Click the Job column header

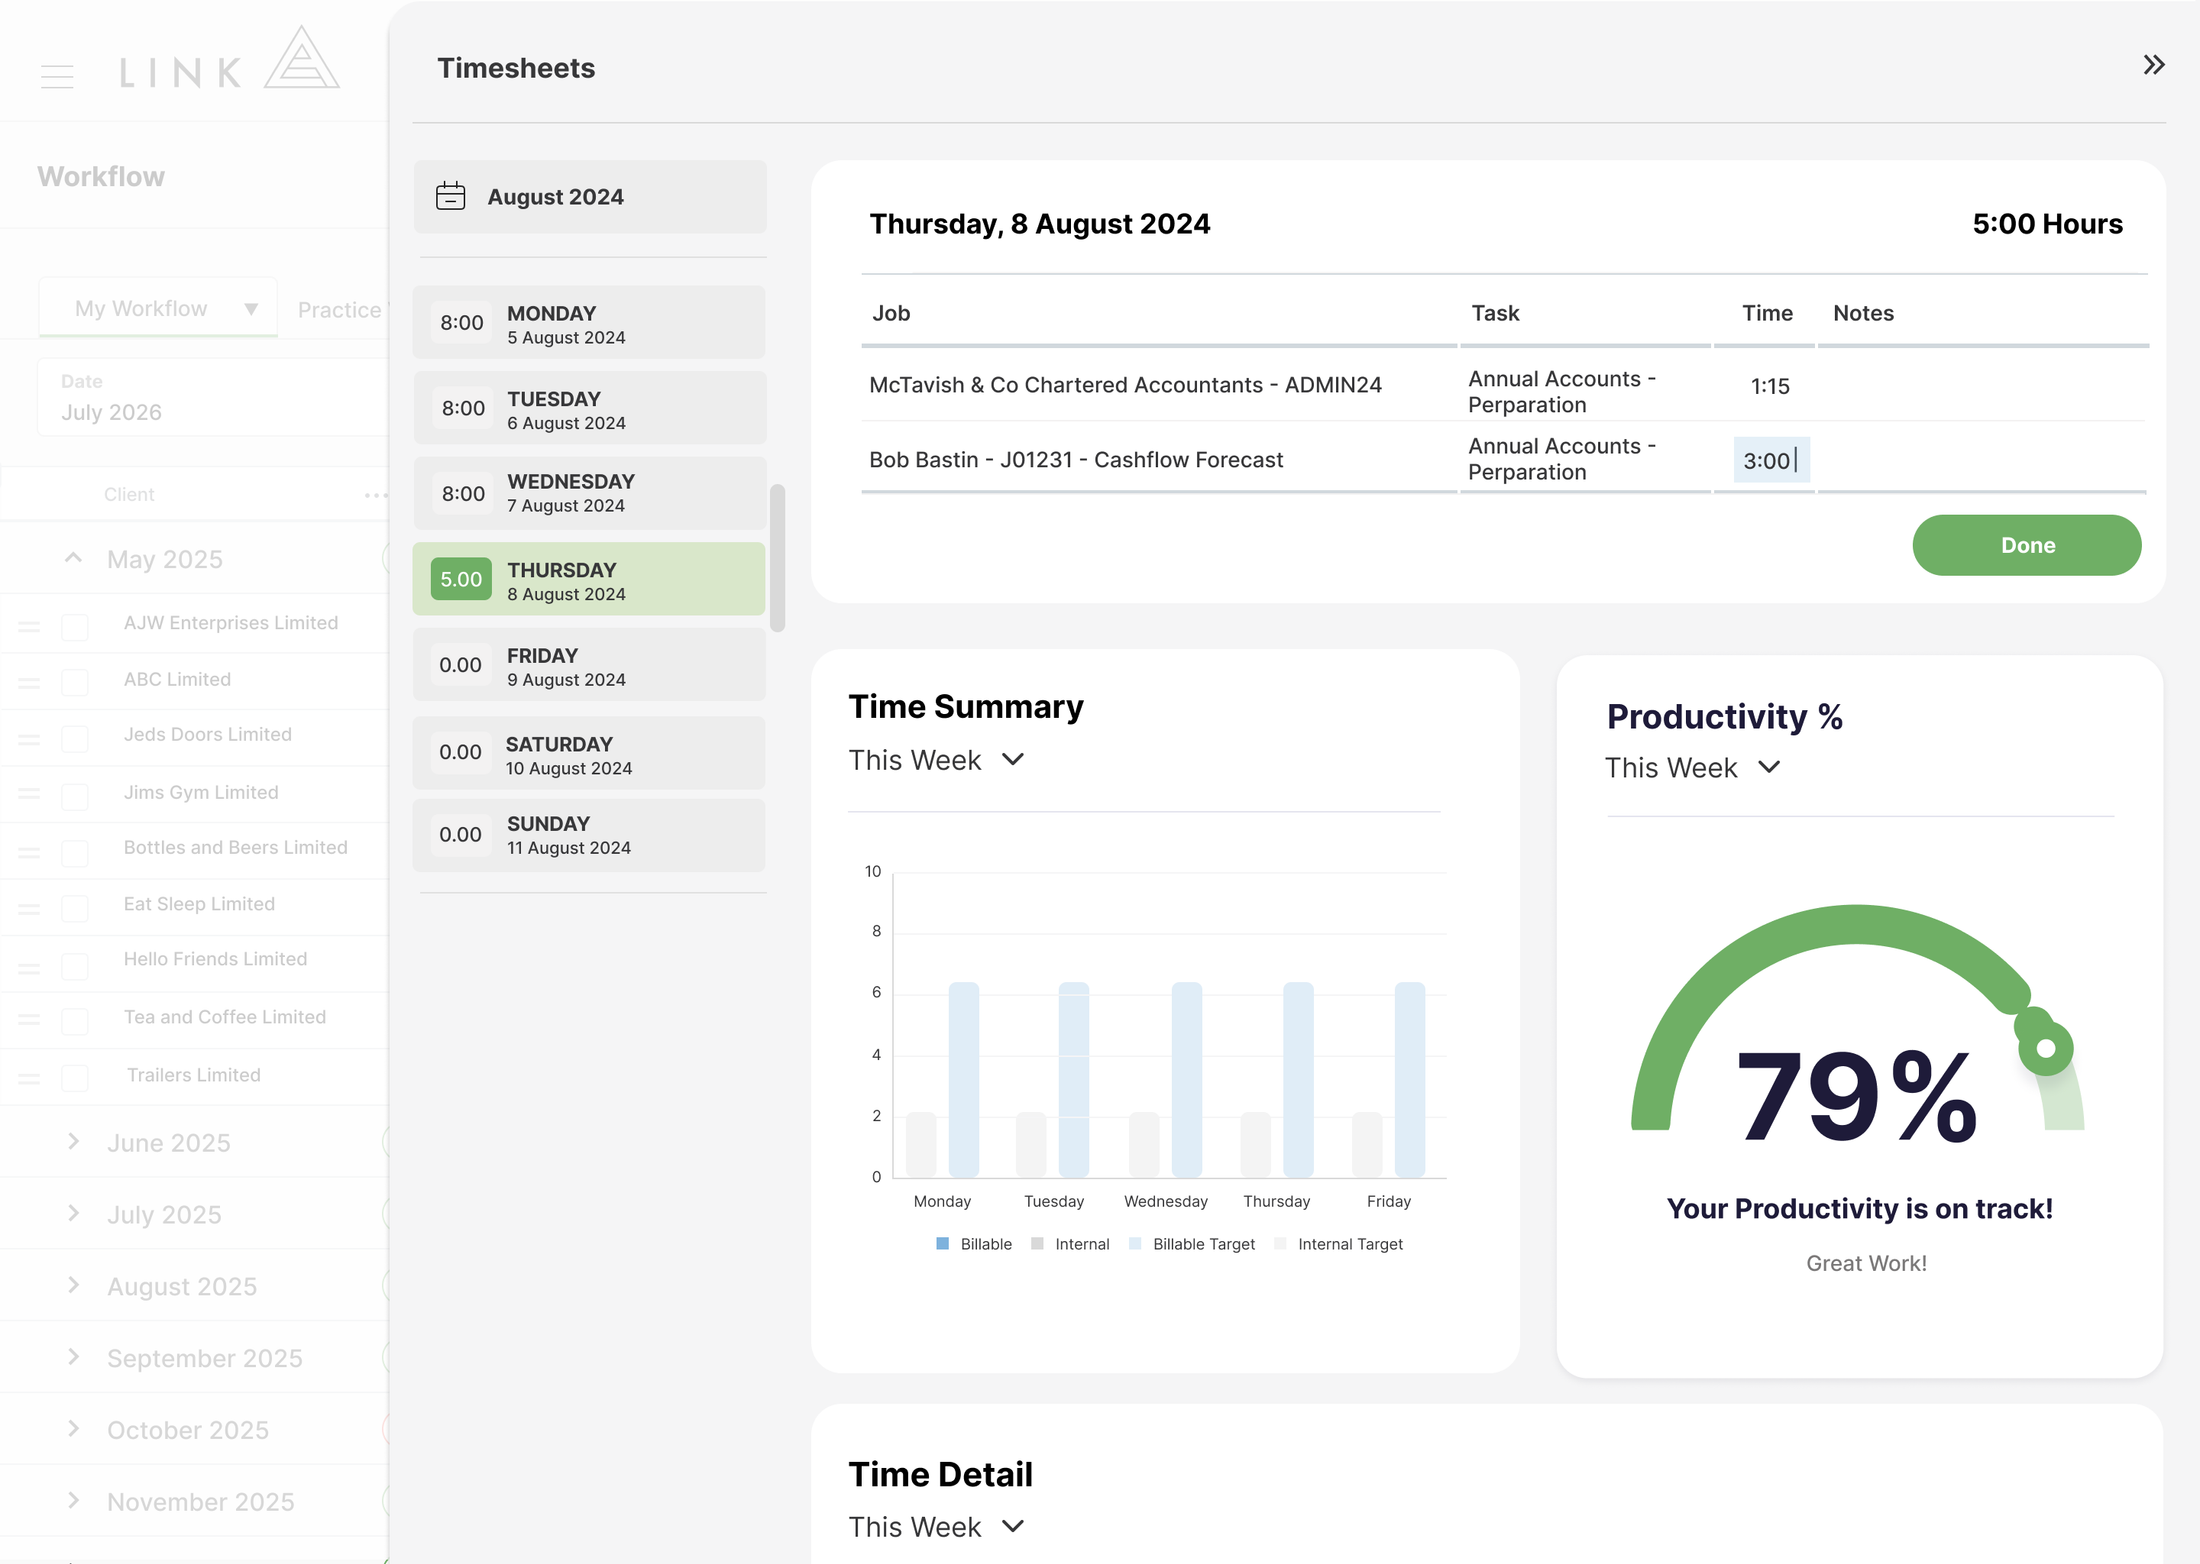891,313
